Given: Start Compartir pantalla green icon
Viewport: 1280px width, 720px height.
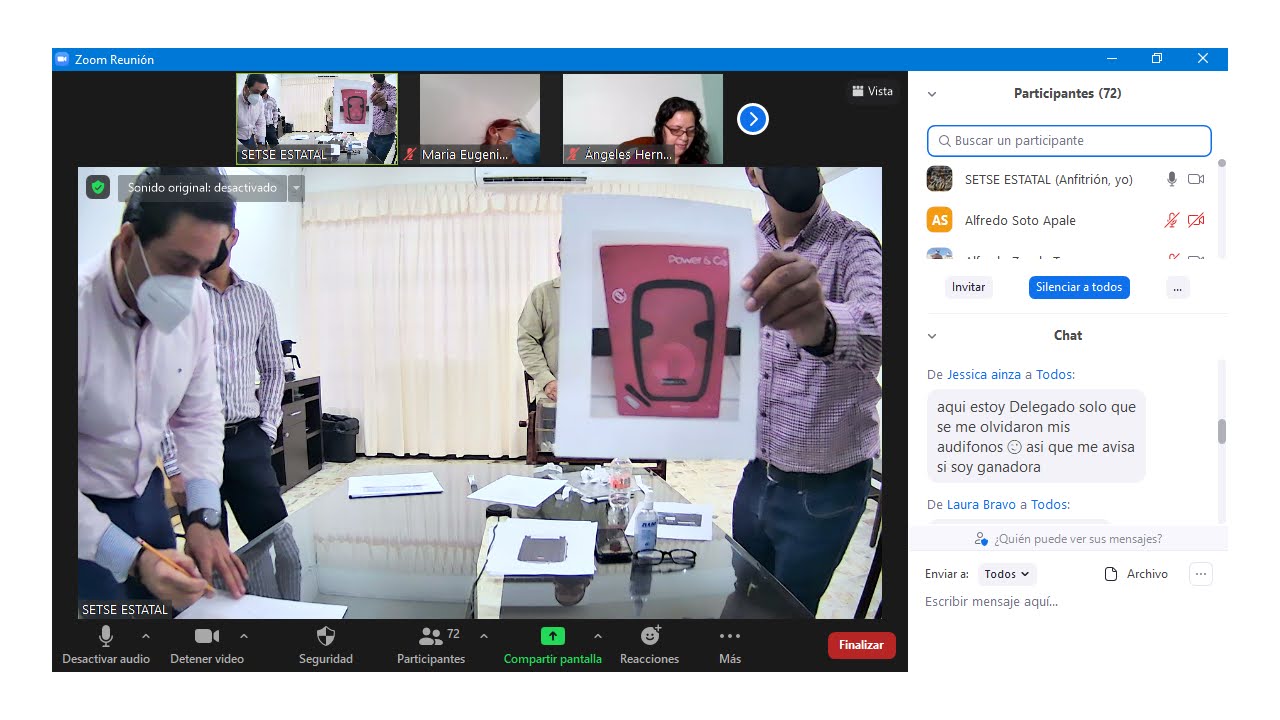Looking at the screenshot, I should (x=552, y=636).
